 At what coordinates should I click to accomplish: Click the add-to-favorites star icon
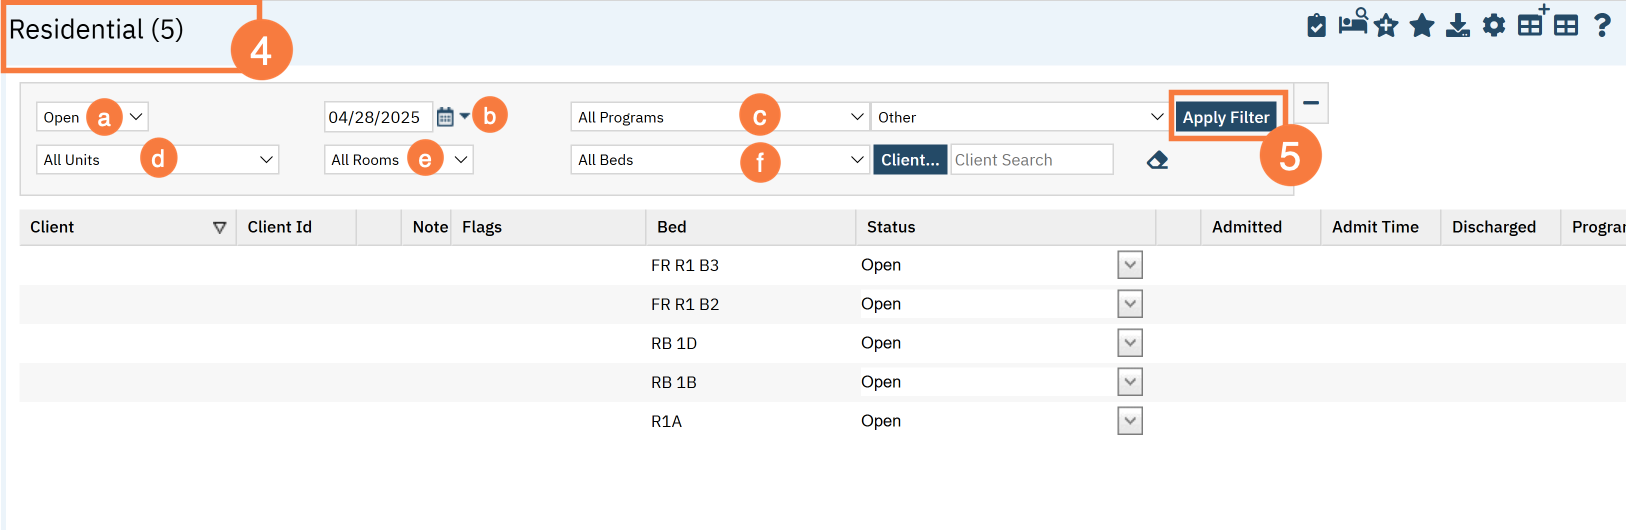[1386, 26]
